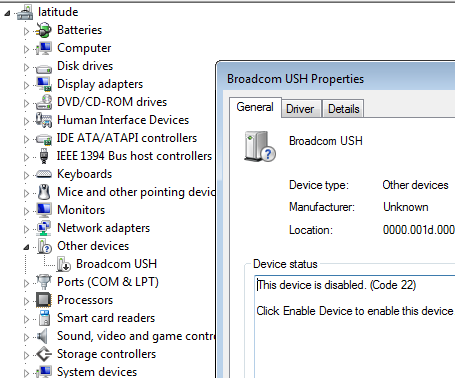This screenshot has width=455, height=378.
Task: Collapse the Other devices node arrow
Action: [x=26, y=247]
